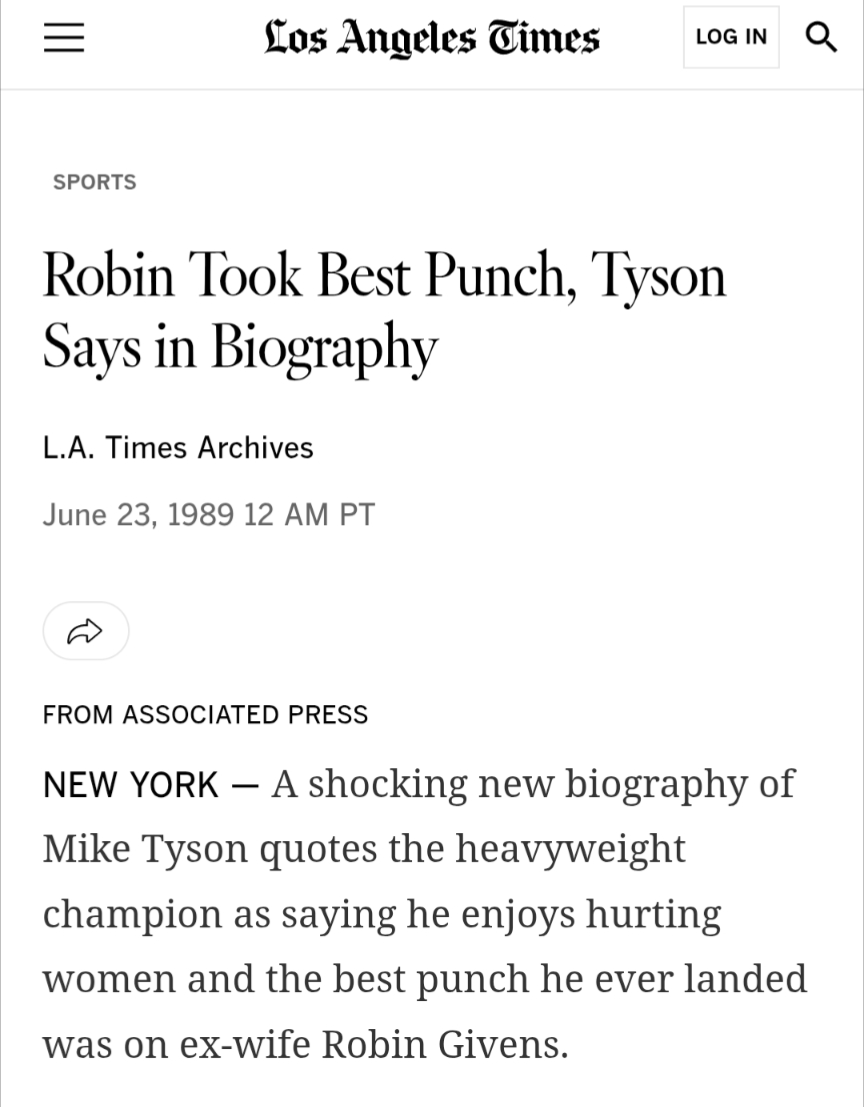
Task: Click the word "heavyweight" in the paragraph
Action: point(570,850)
